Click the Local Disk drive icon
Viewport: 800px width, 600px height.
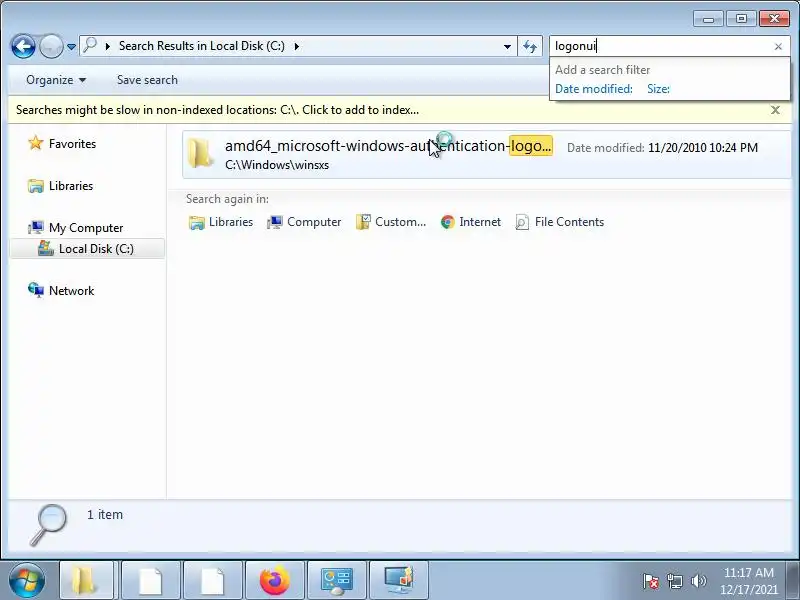click(46, 248)
